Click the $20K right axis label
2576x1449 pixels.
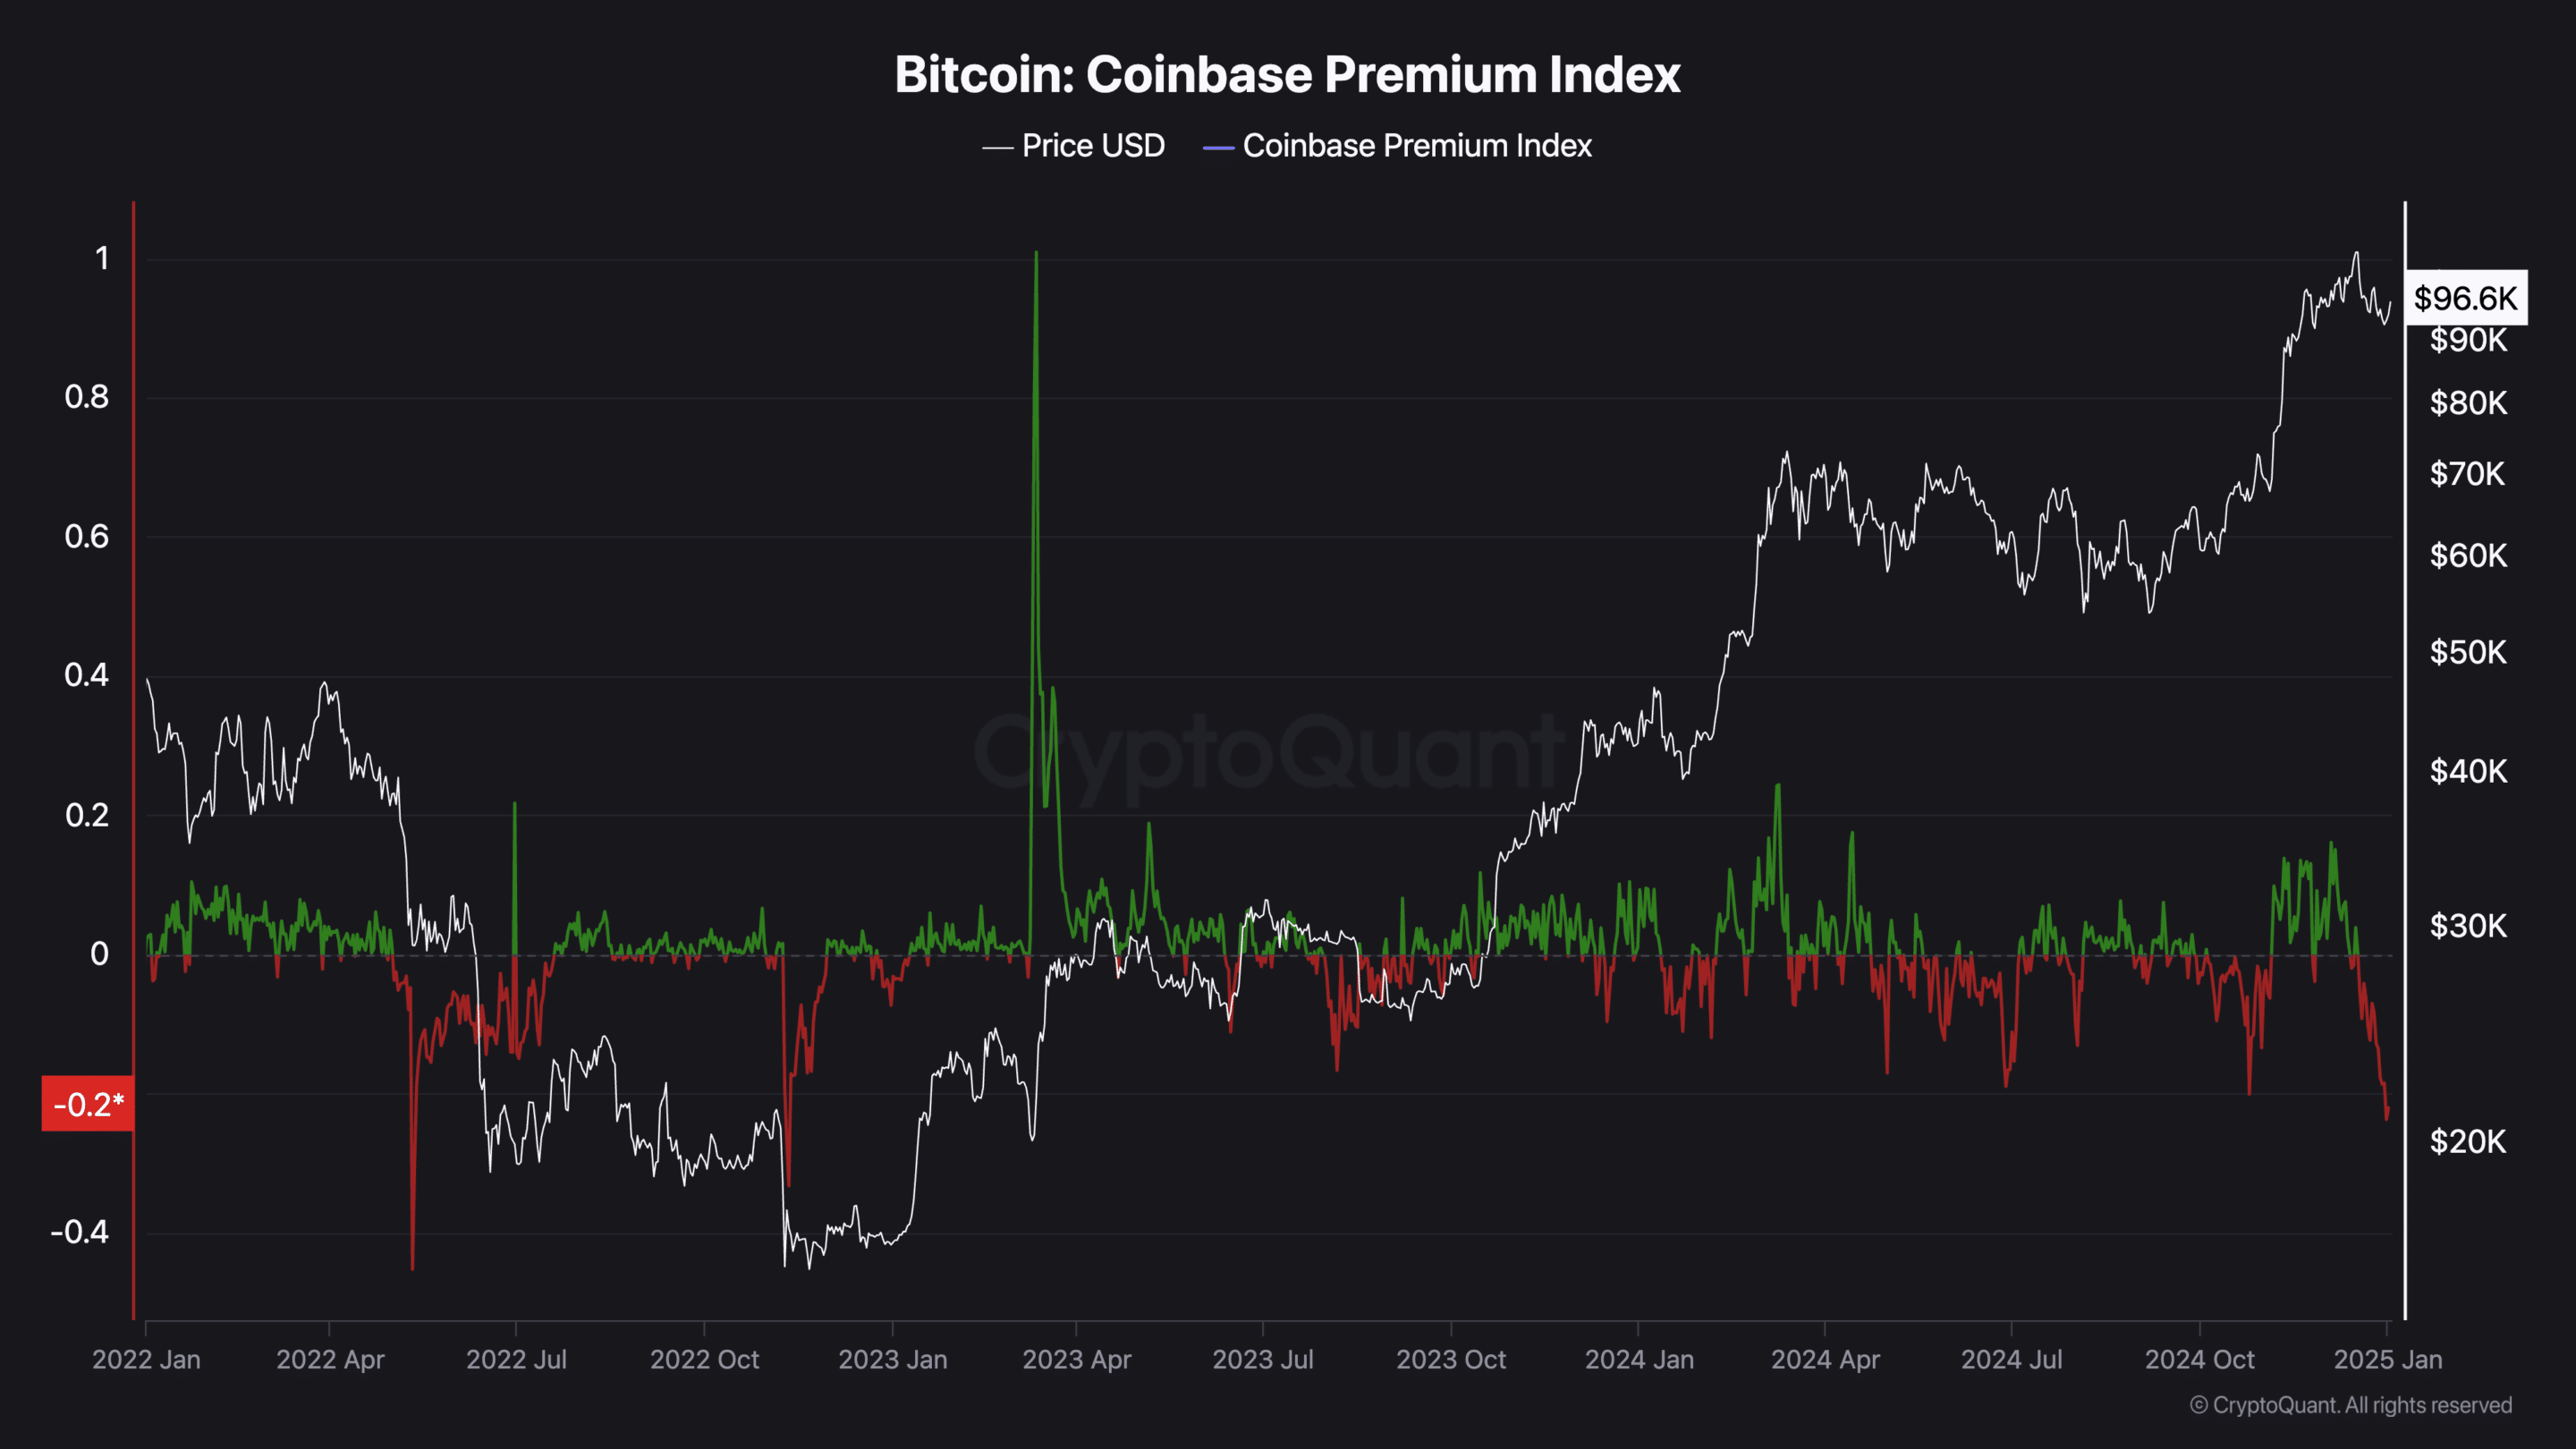[2468, 1141]
